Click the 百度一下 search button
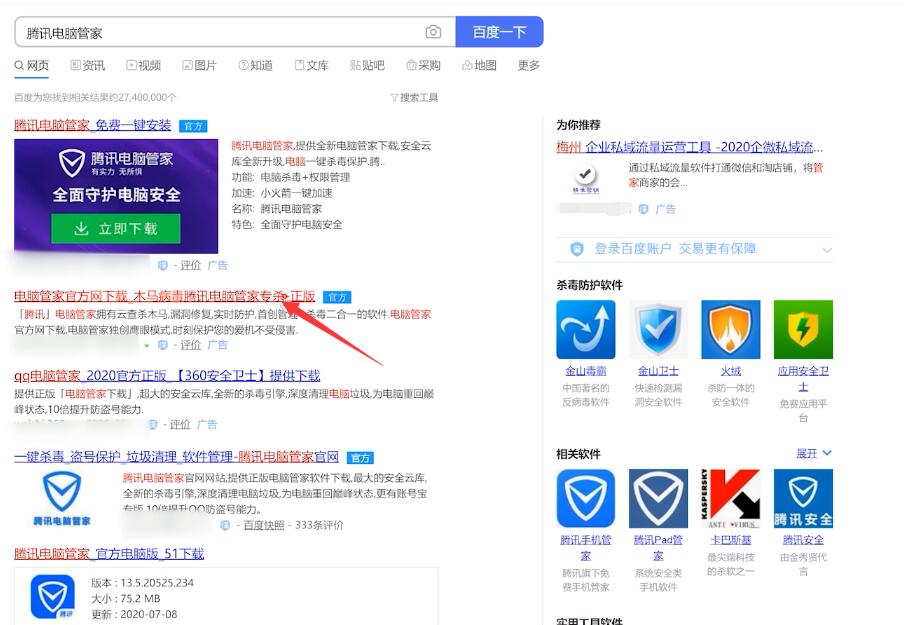This screenshot has width=904, height=625. pos(499,32)
